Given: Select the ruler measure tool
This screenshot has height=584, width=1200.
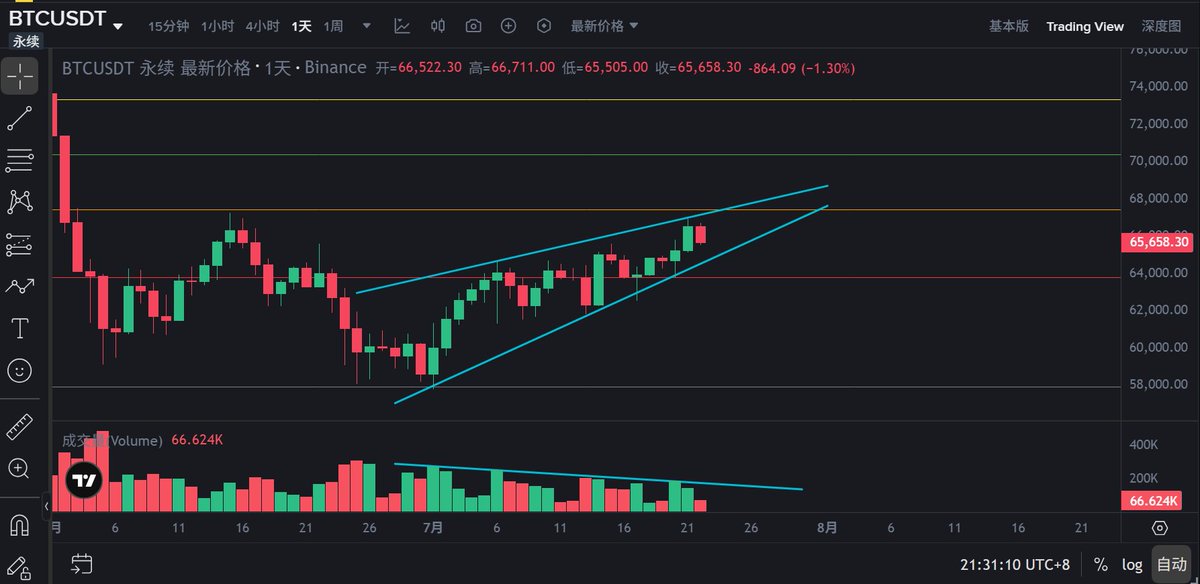Looking at the screenshot, I should 19,427.
